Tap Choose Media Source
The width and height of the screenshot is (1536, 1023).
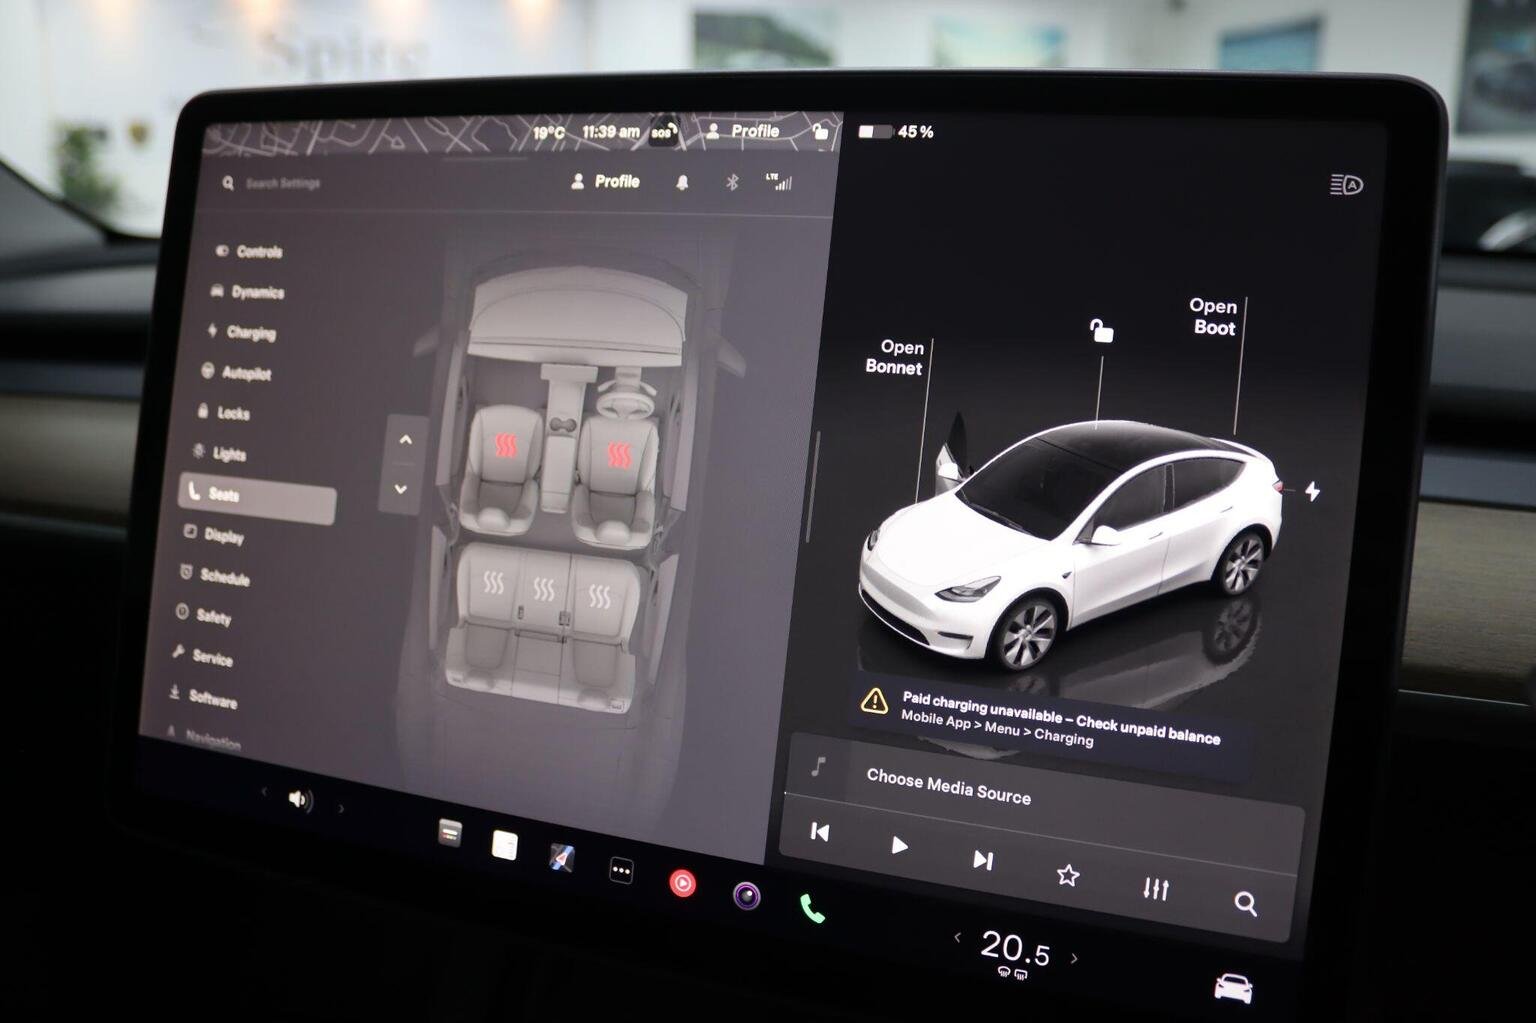point(947,786)
